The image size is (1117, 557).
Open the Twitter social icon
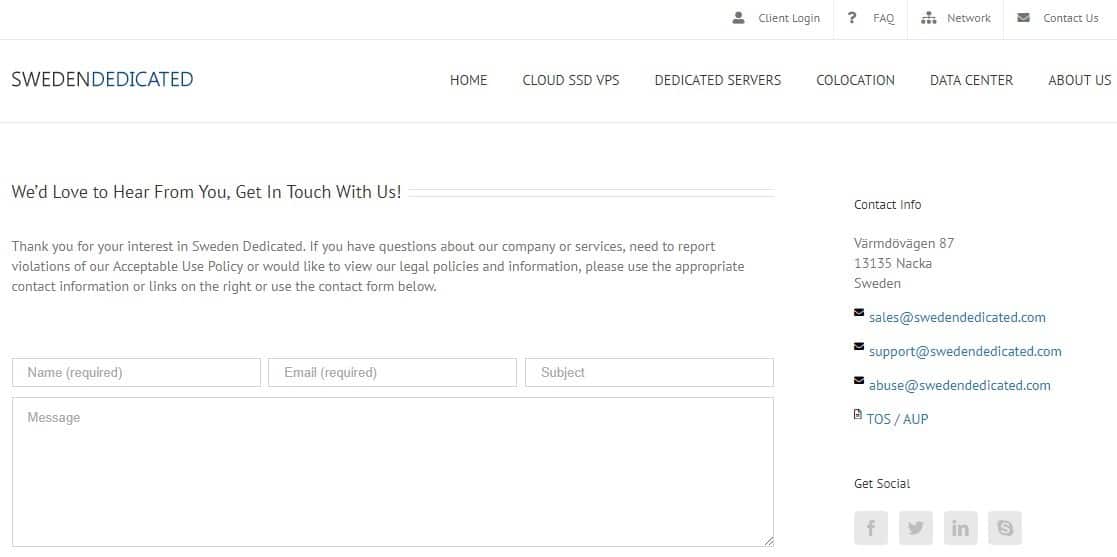pyautogui.click(x=915, y=528)
